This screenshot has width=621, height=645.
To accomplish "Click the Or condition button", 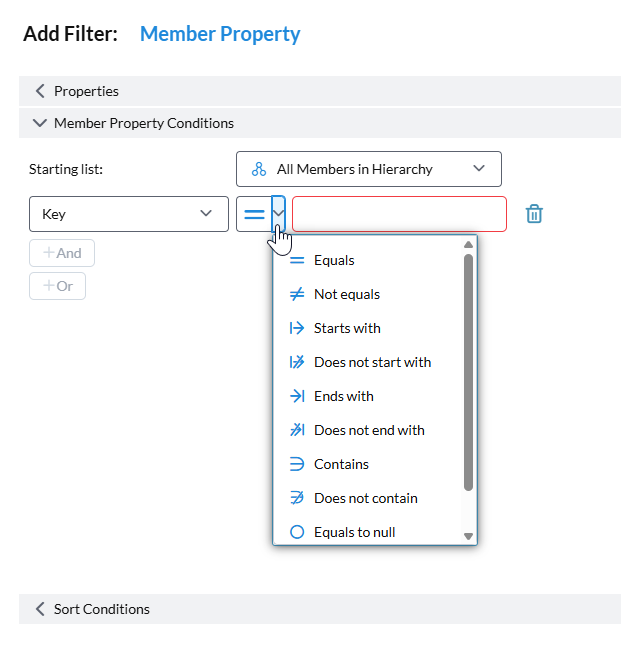I will tap(57, 286).
